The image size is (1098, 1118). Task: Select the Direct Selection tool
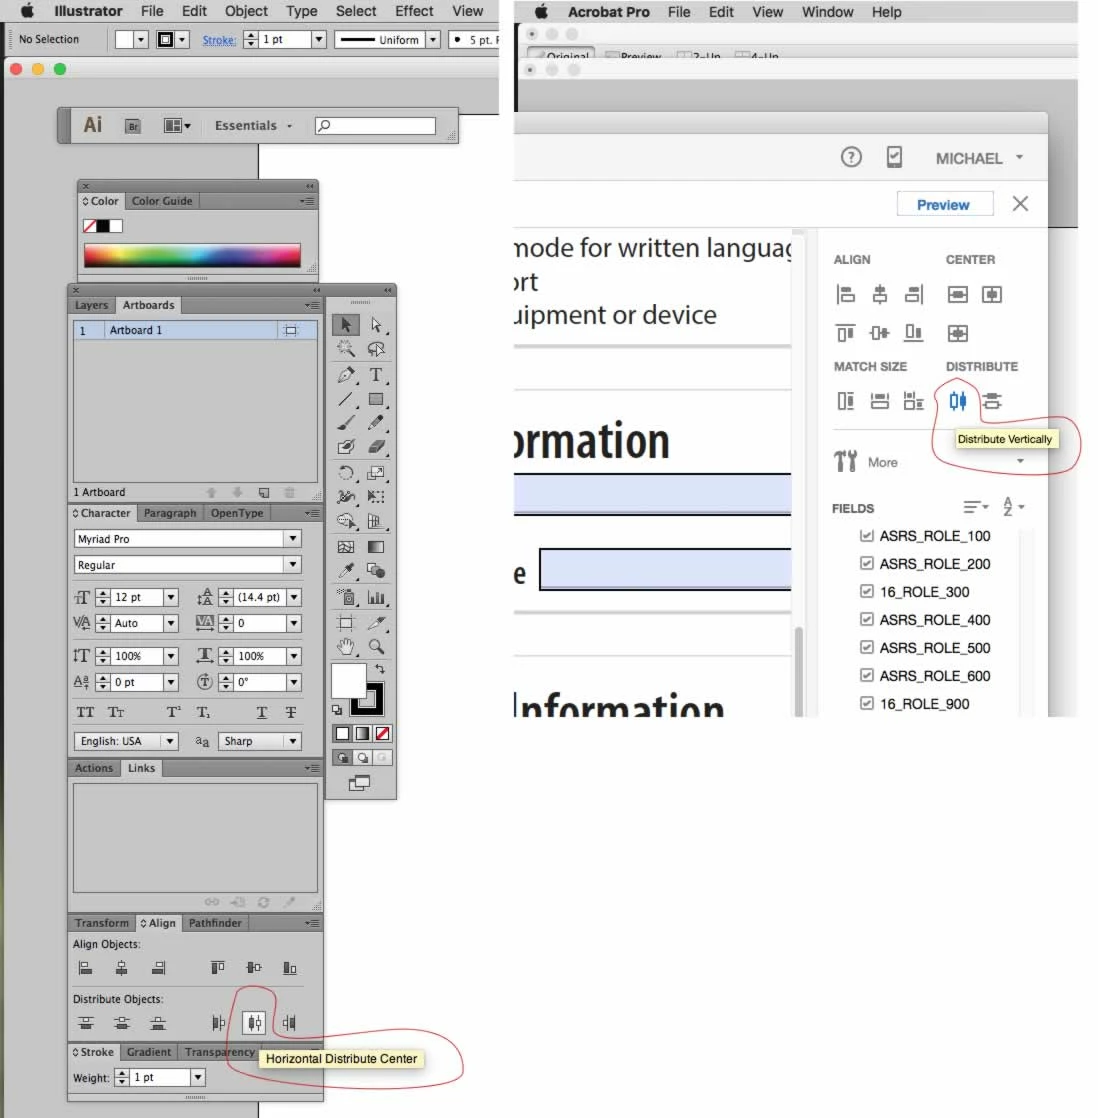click(376, 325)
